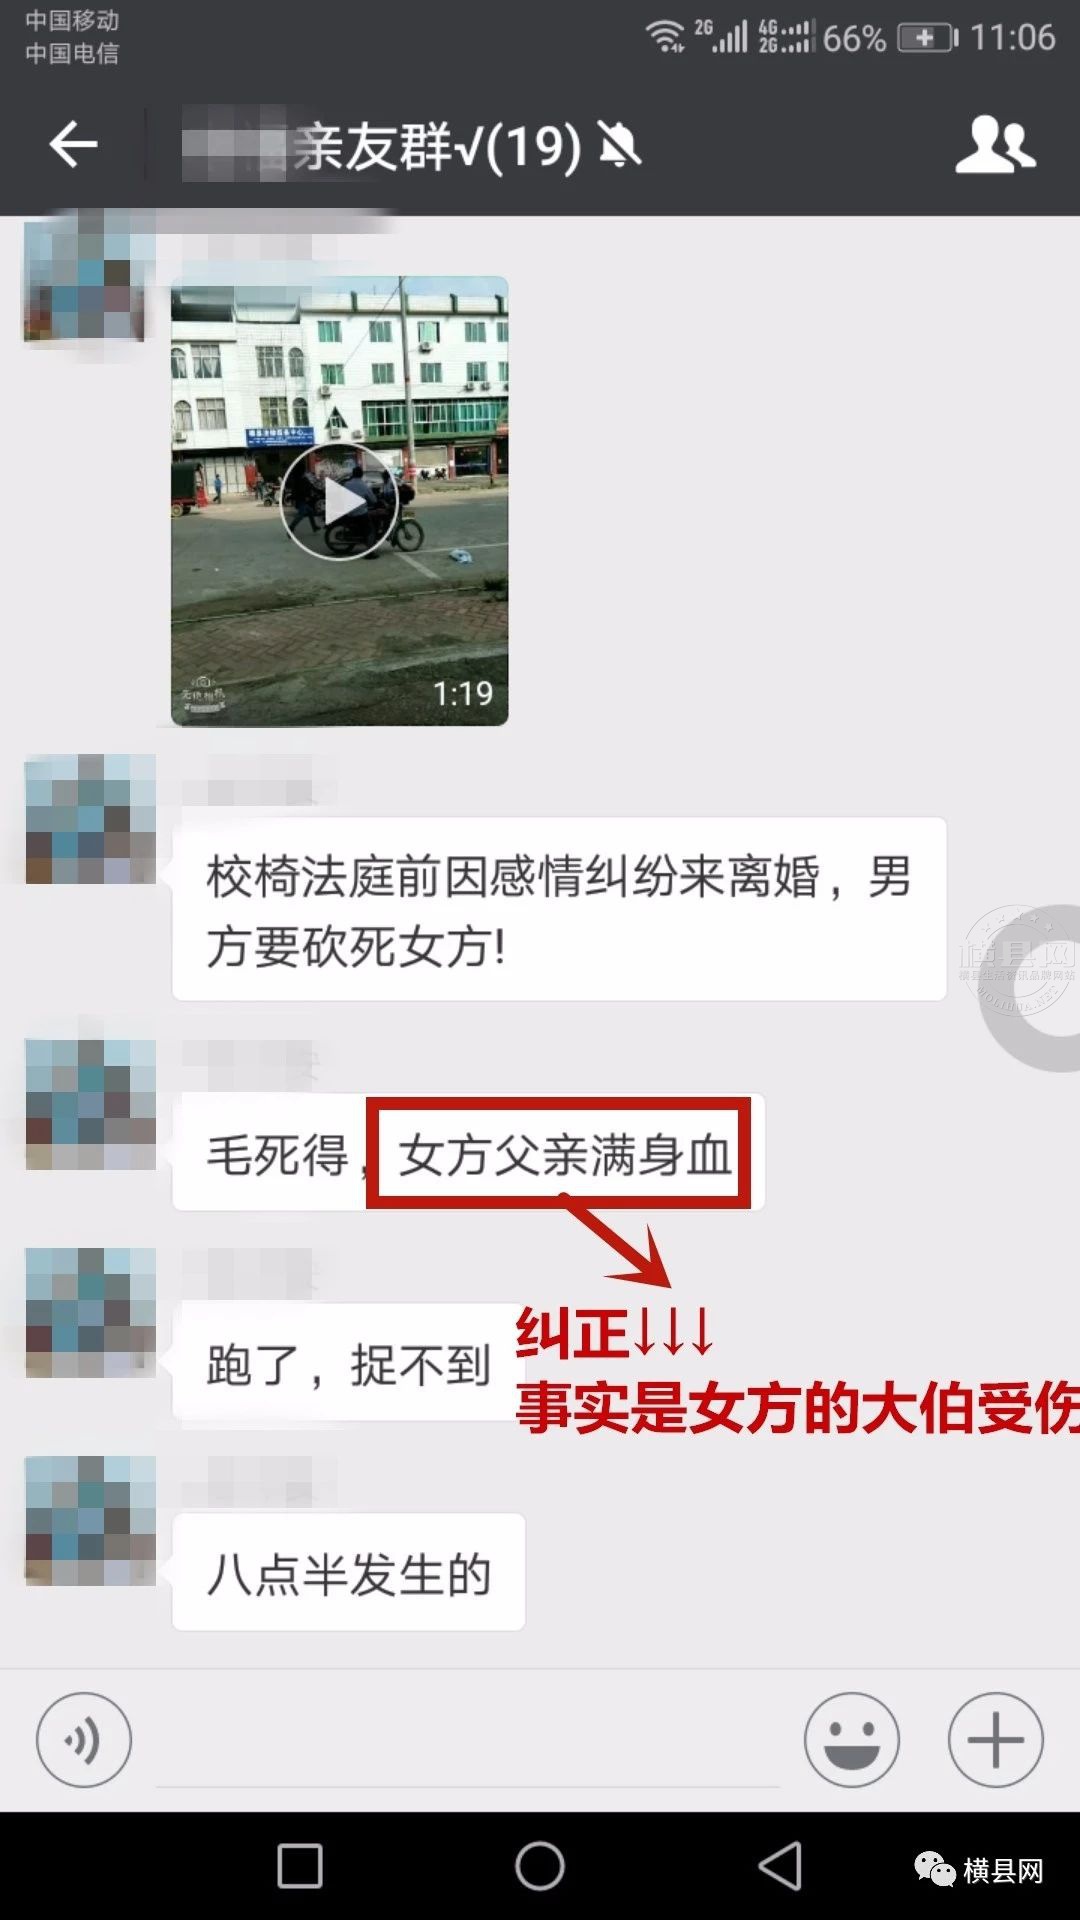Tap the muted bell icon in title

click(619, 146)
